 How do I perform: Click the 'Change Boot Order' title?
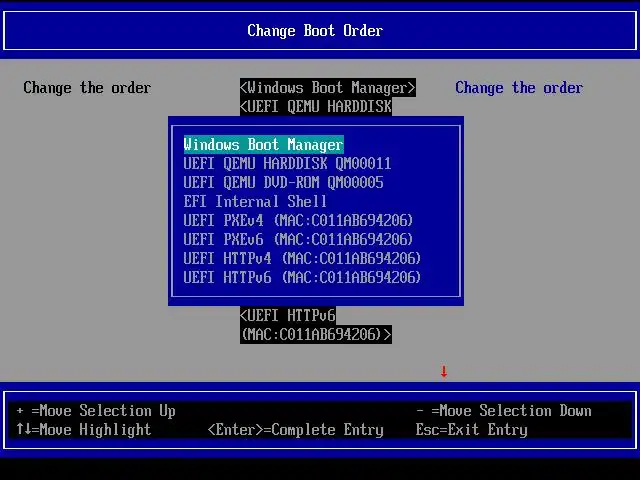click(315, 31)
